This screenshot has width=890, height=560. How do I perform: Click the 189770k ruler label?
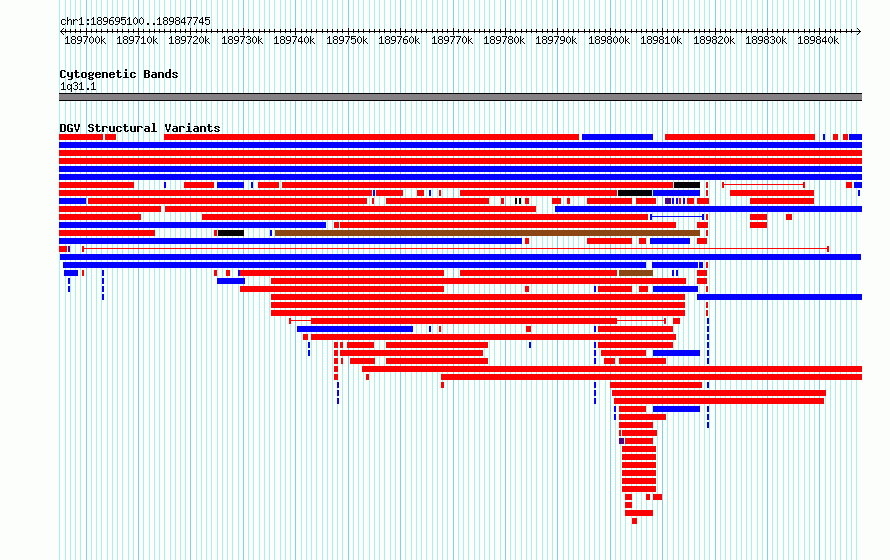pos(452,40)
